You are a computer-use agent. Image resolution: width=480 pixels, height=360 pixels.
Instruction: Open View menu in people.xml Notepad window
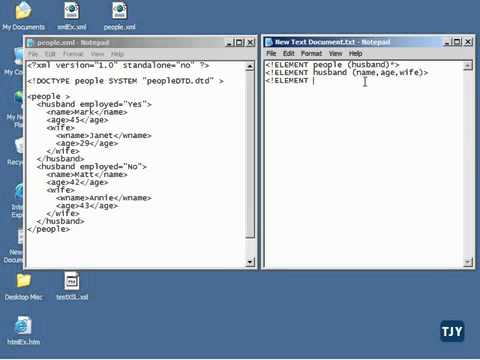coord(97,54)
